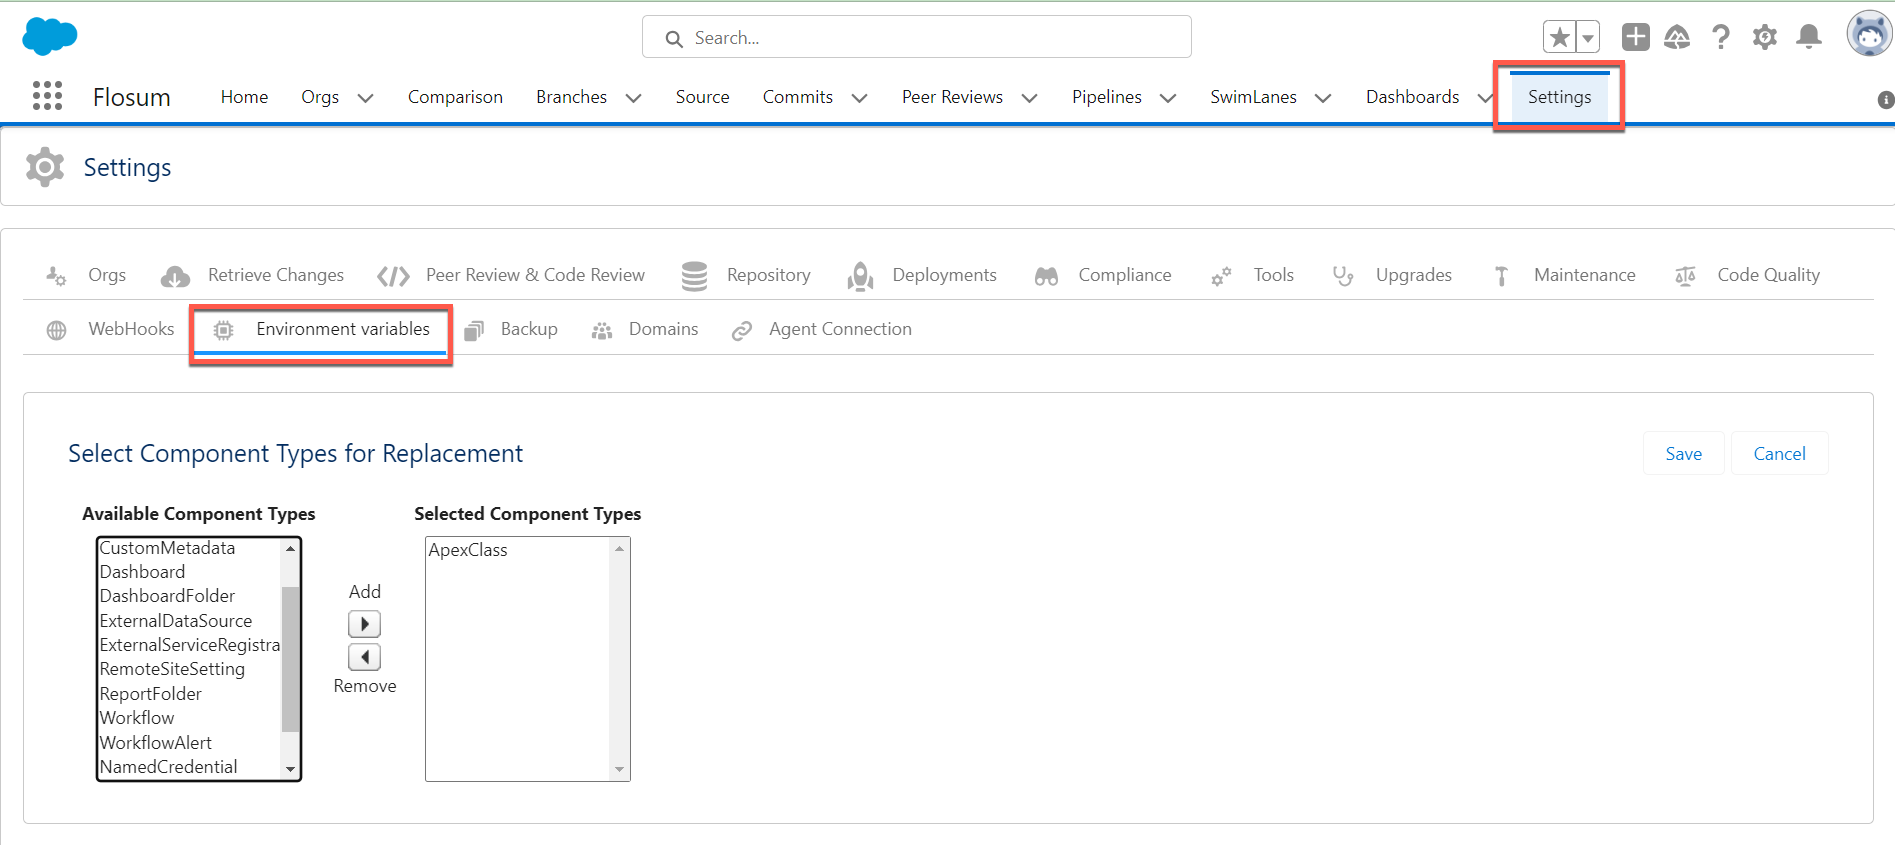1895x845 pixels.
Task: Open the Code Quality settings tab
Action: click(x=1747, y=275)
